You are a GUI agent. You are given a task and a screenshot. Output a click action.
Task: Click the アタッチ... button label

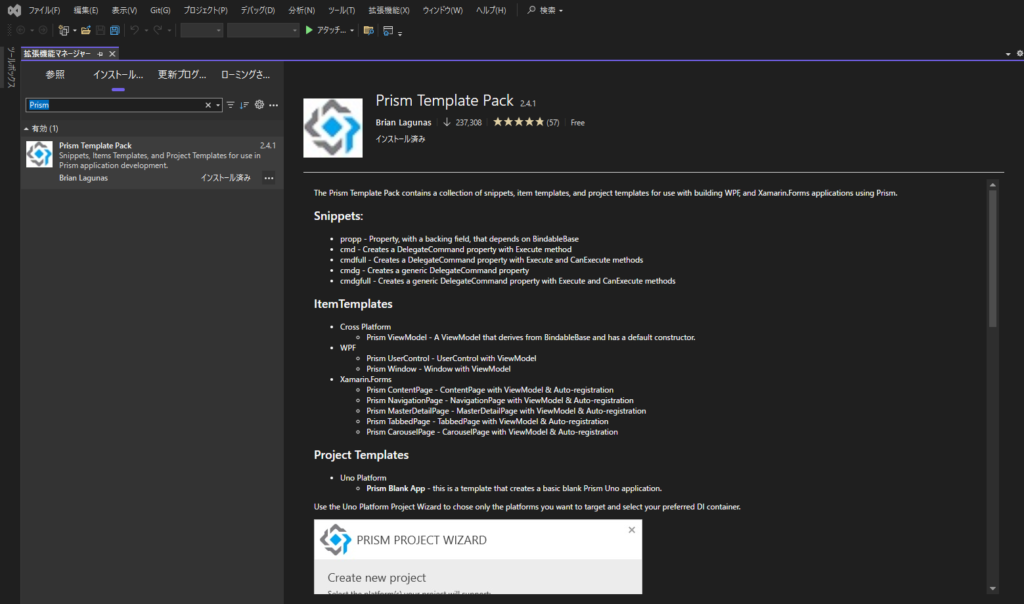pyautogui.click(x=331, y=30)
